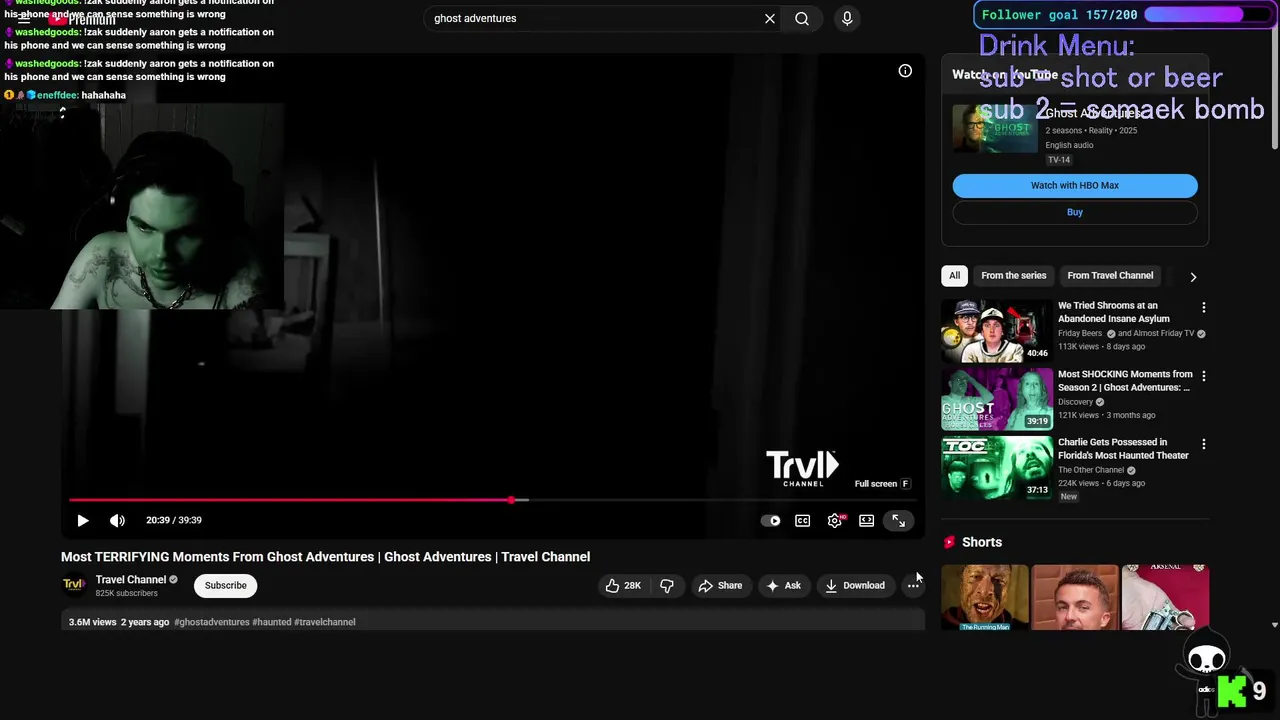1280x720 pixels.
Task: Open Discovery channel link
Action: click(x=1076, y=402)
